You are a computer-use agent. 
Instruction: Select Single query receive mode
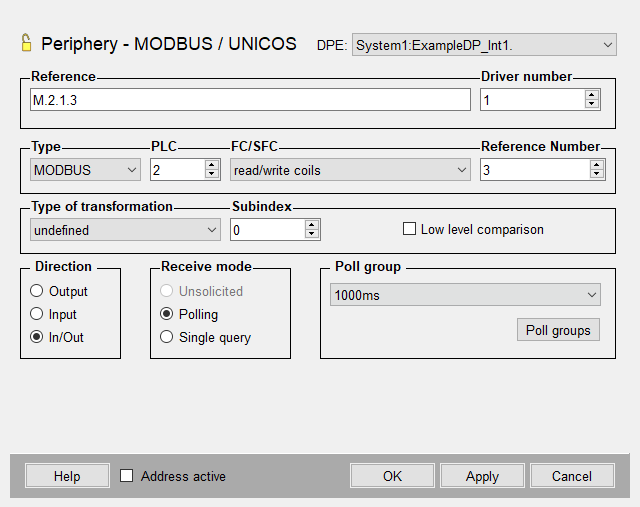(167, 337)
